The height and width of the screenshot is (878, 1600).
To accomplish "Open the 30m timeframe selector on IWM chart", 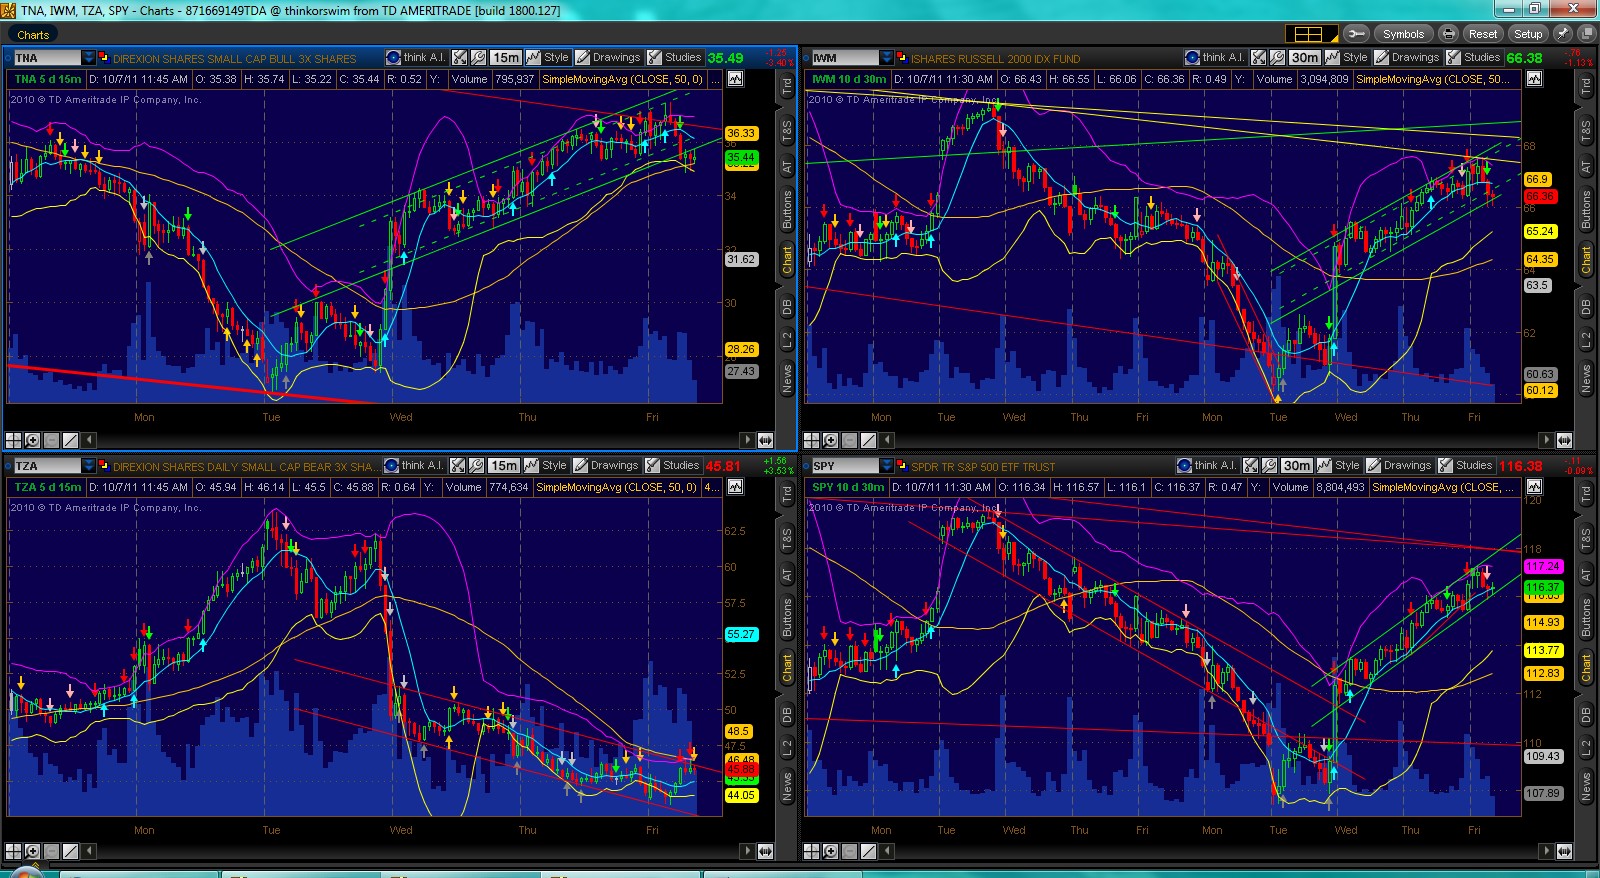I will (x=1305, y=58).
